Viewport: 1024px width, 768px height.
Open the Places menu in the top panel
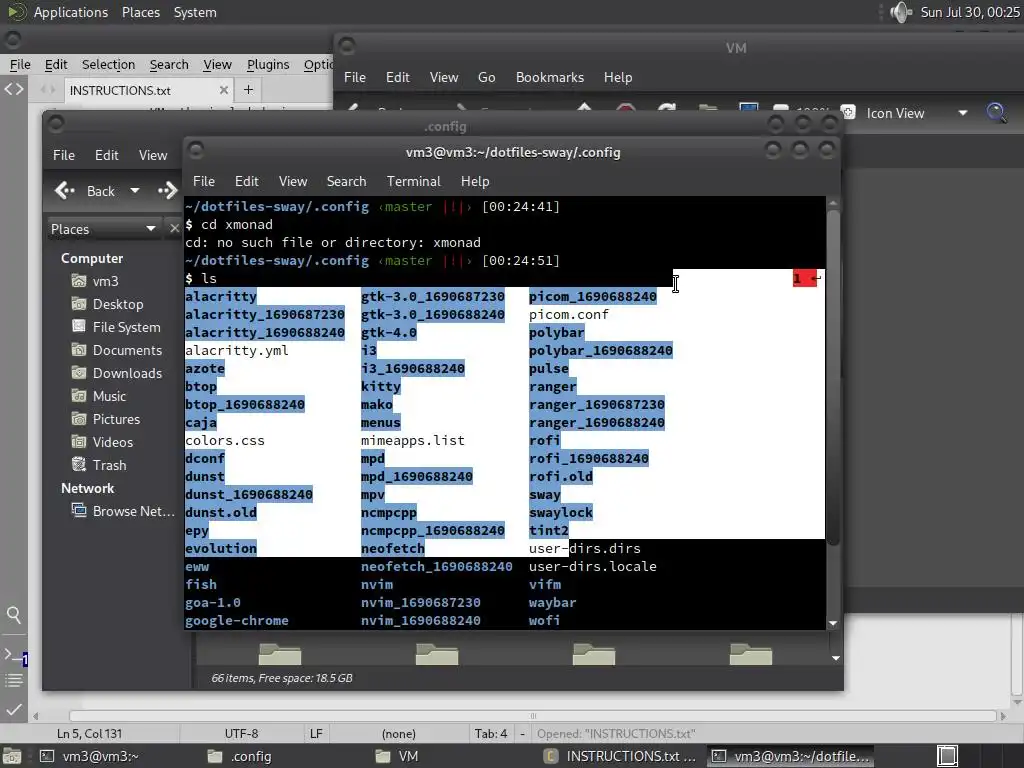140,12
